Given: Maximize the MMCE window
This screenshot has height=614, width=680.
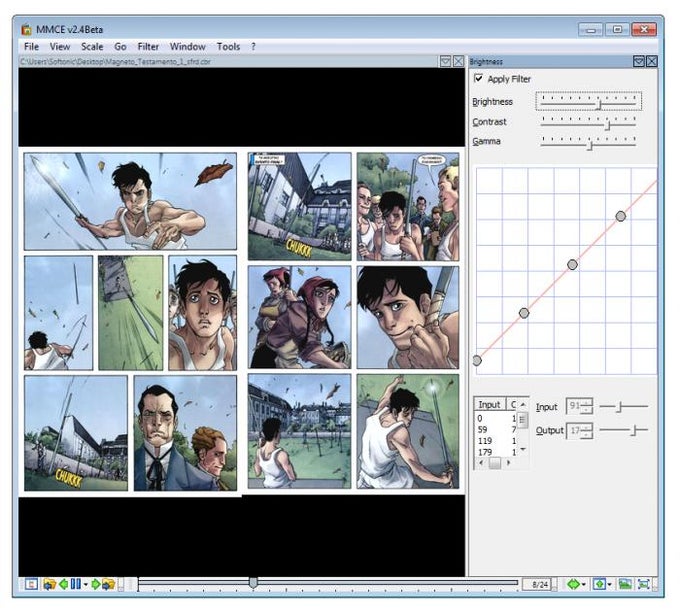Looking at the screenshot, I should click(617, 29).
